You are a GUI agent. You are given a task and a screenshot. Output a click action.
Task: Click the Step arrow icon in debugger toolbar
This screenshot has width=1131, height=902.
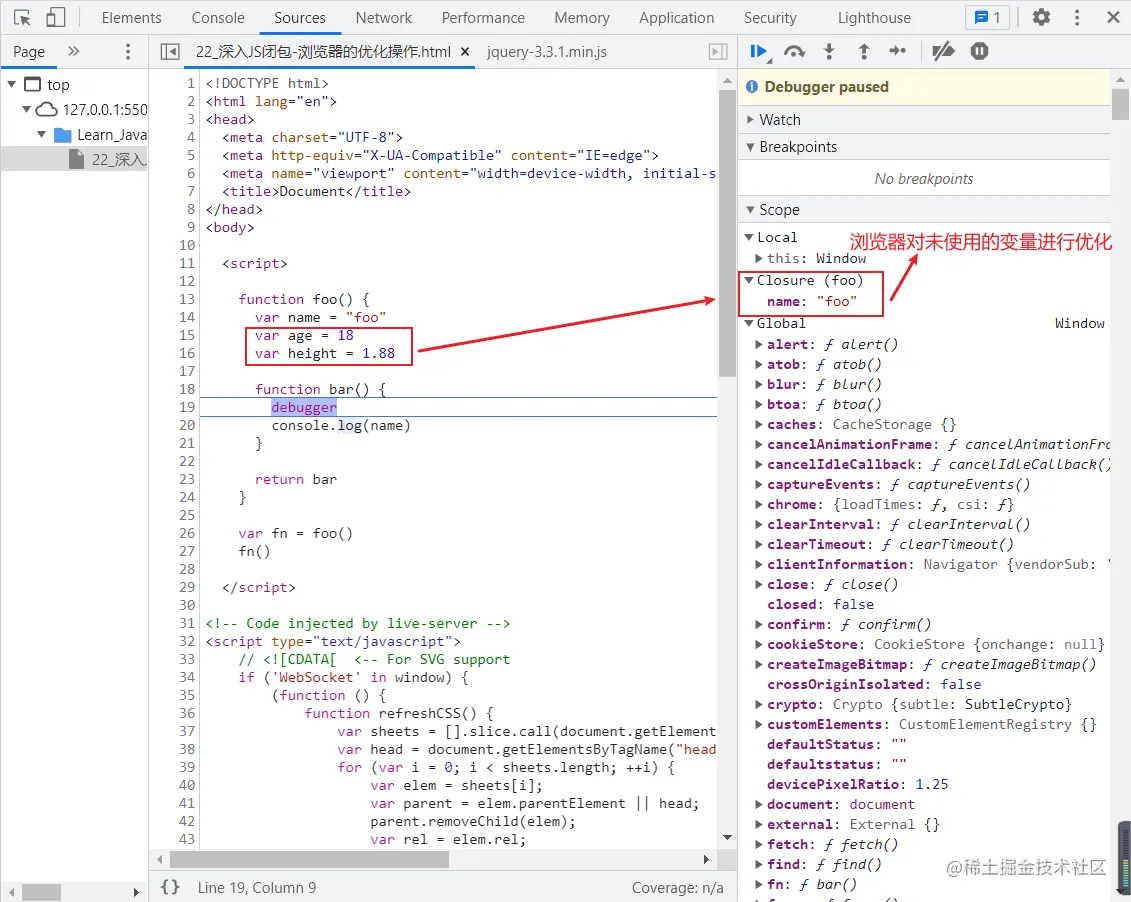[x=898, y=51]
